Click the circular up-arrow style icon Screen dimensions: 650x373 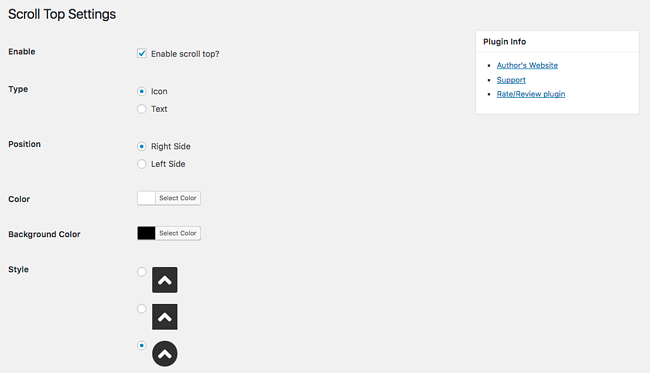165,354
